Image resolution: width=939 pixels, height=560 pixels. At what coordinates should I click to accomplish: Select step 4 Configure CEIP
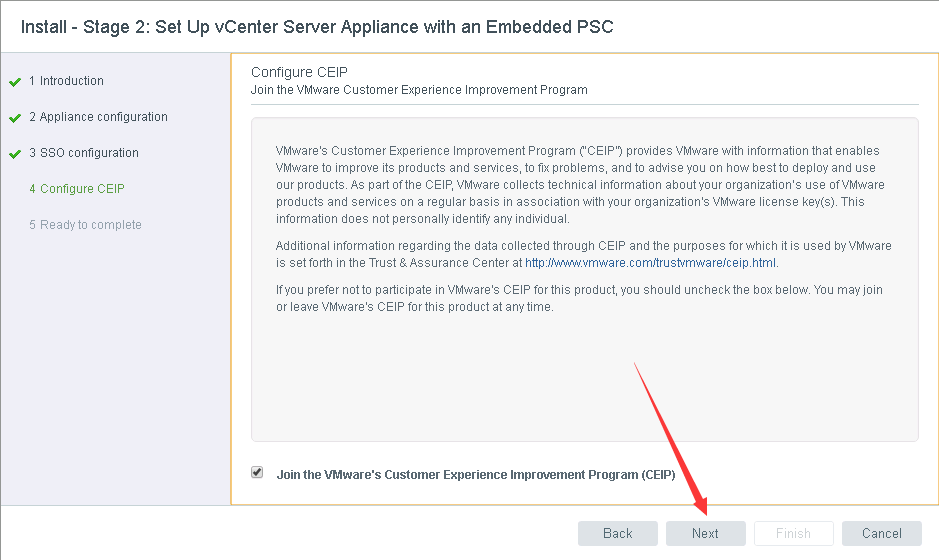[x=77, y=189]
